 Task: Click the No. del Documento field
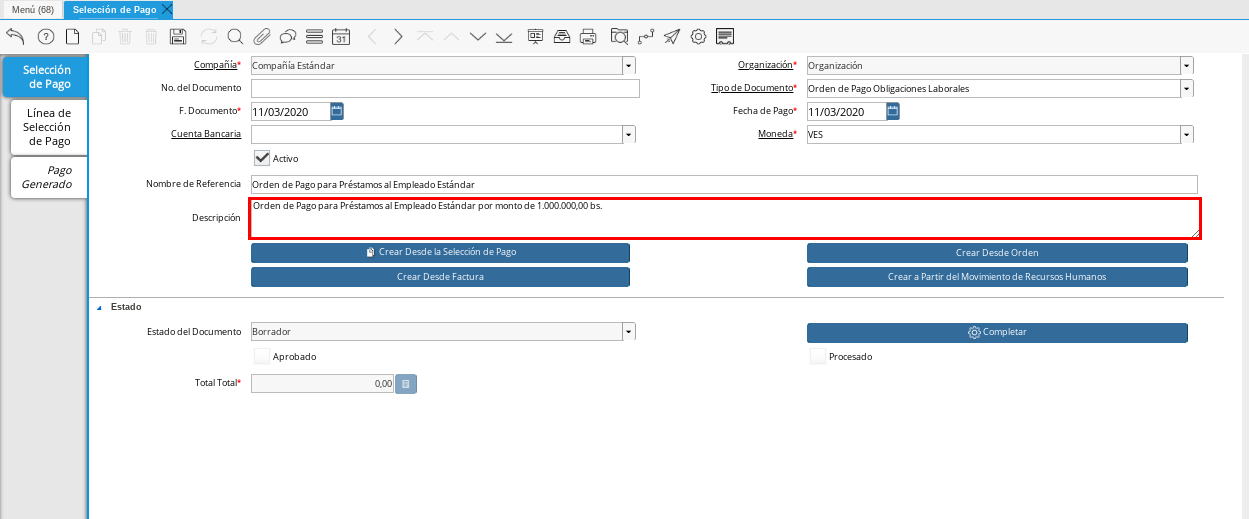point(445,88)
